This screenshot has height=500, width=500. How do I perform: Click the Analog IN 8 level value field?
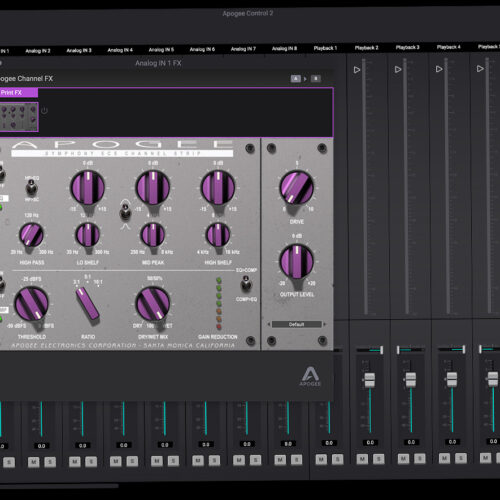pyautogui.click(x=288, y=444)
